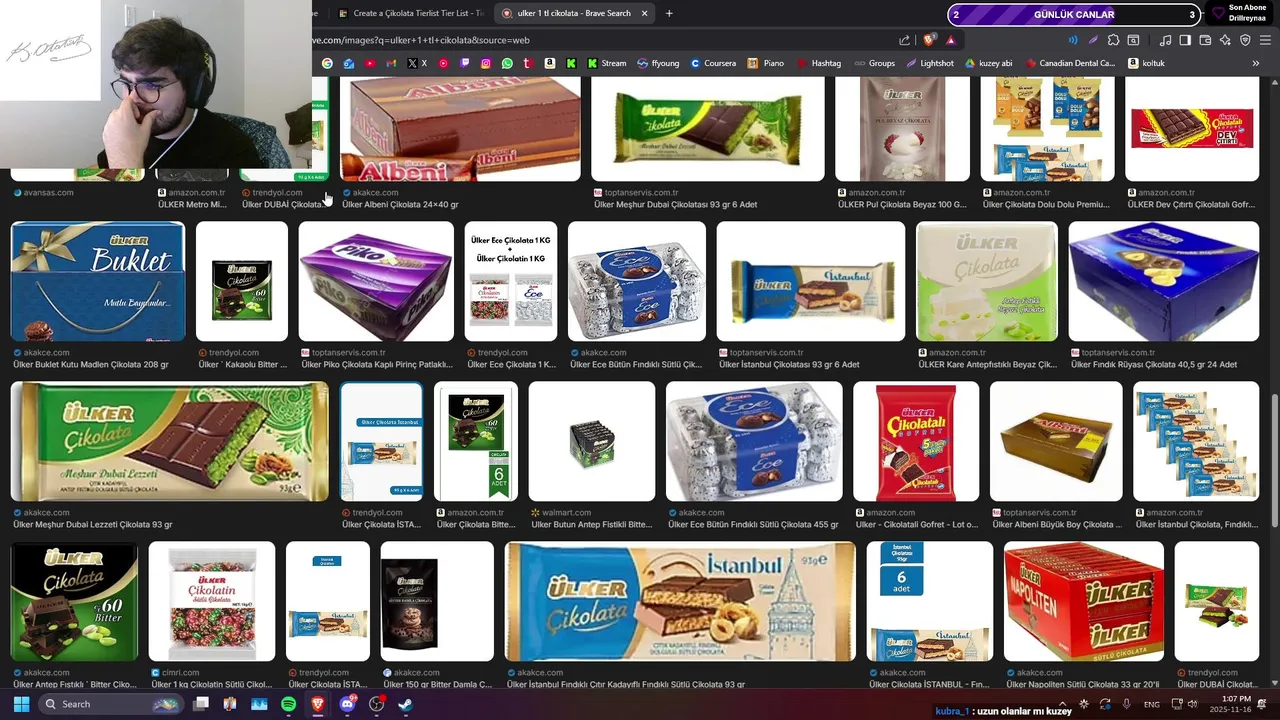Open the browser main menu hamburger

[x=1265, y=40]
